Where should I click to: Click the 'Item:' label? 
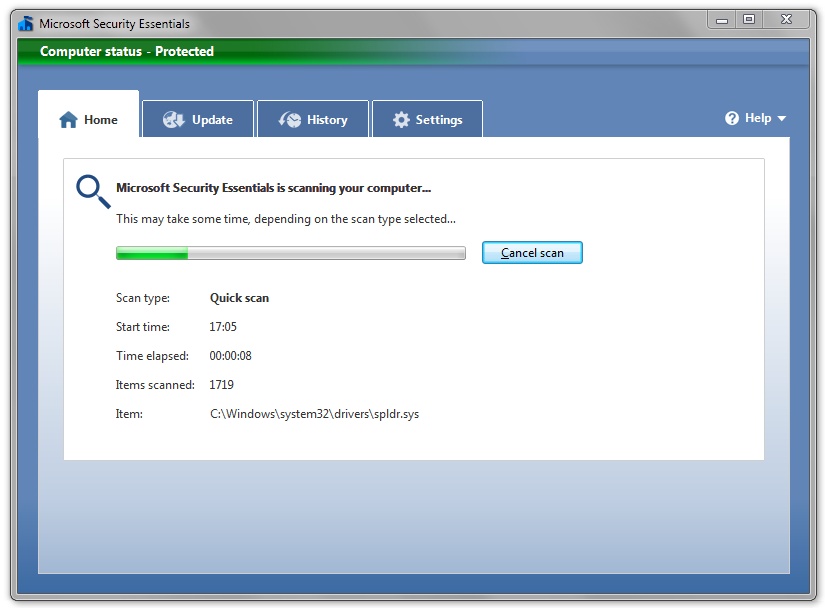[129, 414]
